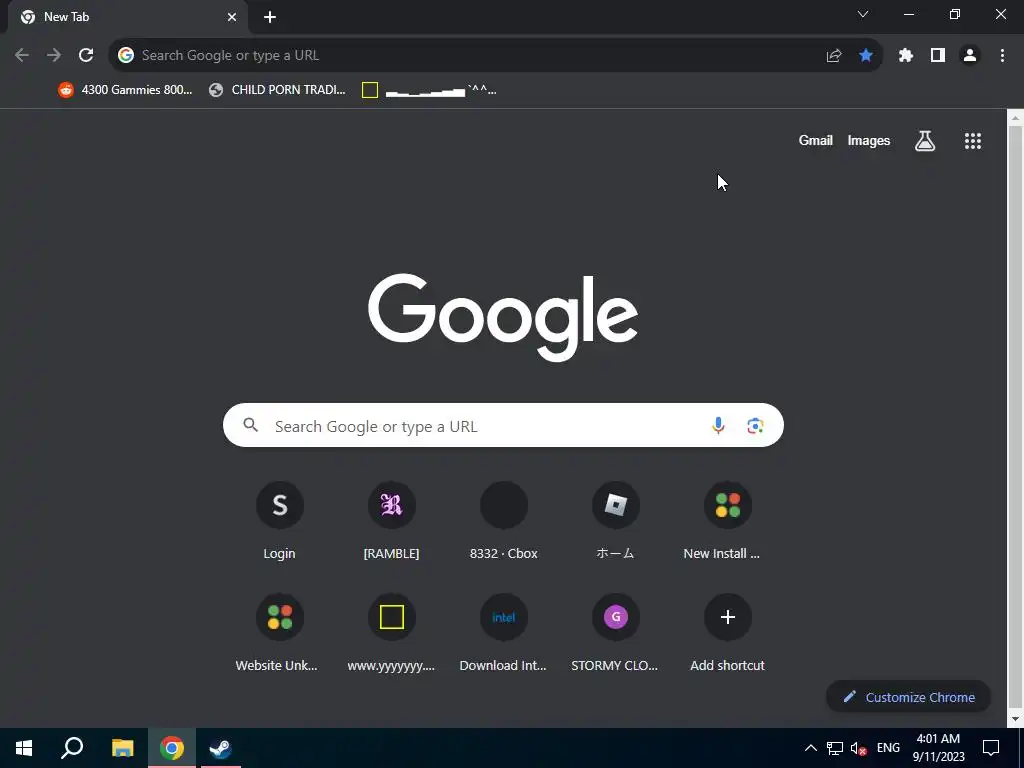
Task: Open the Extensions puzzle icon
Action: pyautogui.click(x=906, y=56)
